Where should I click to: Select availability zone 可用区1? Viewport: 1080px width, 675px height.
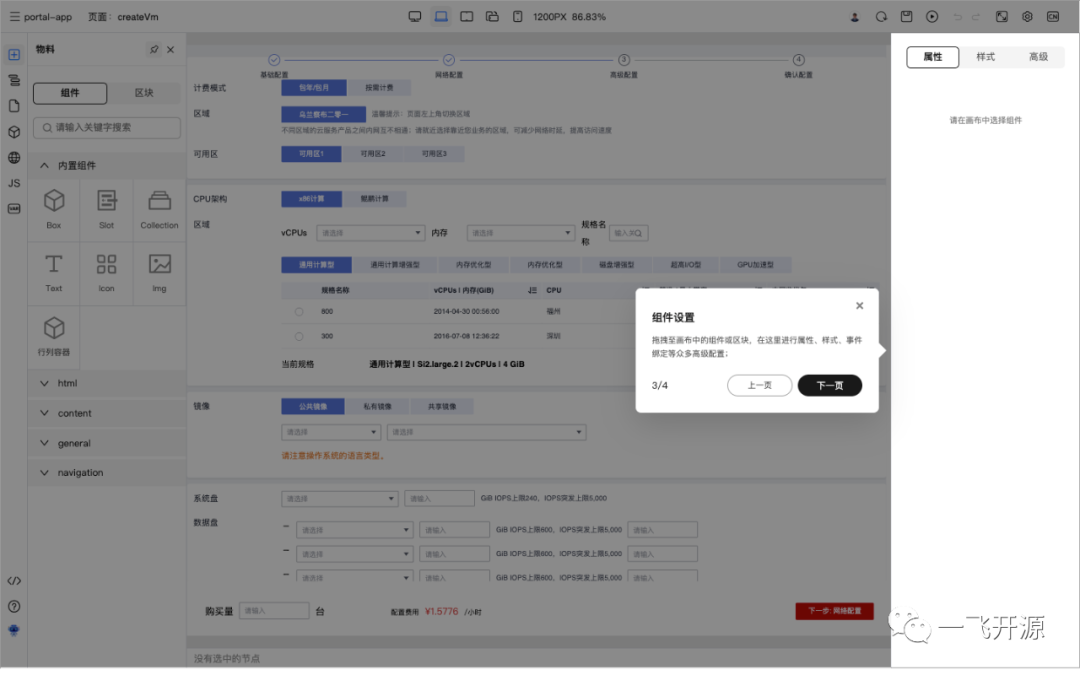(x=311, y=154)
